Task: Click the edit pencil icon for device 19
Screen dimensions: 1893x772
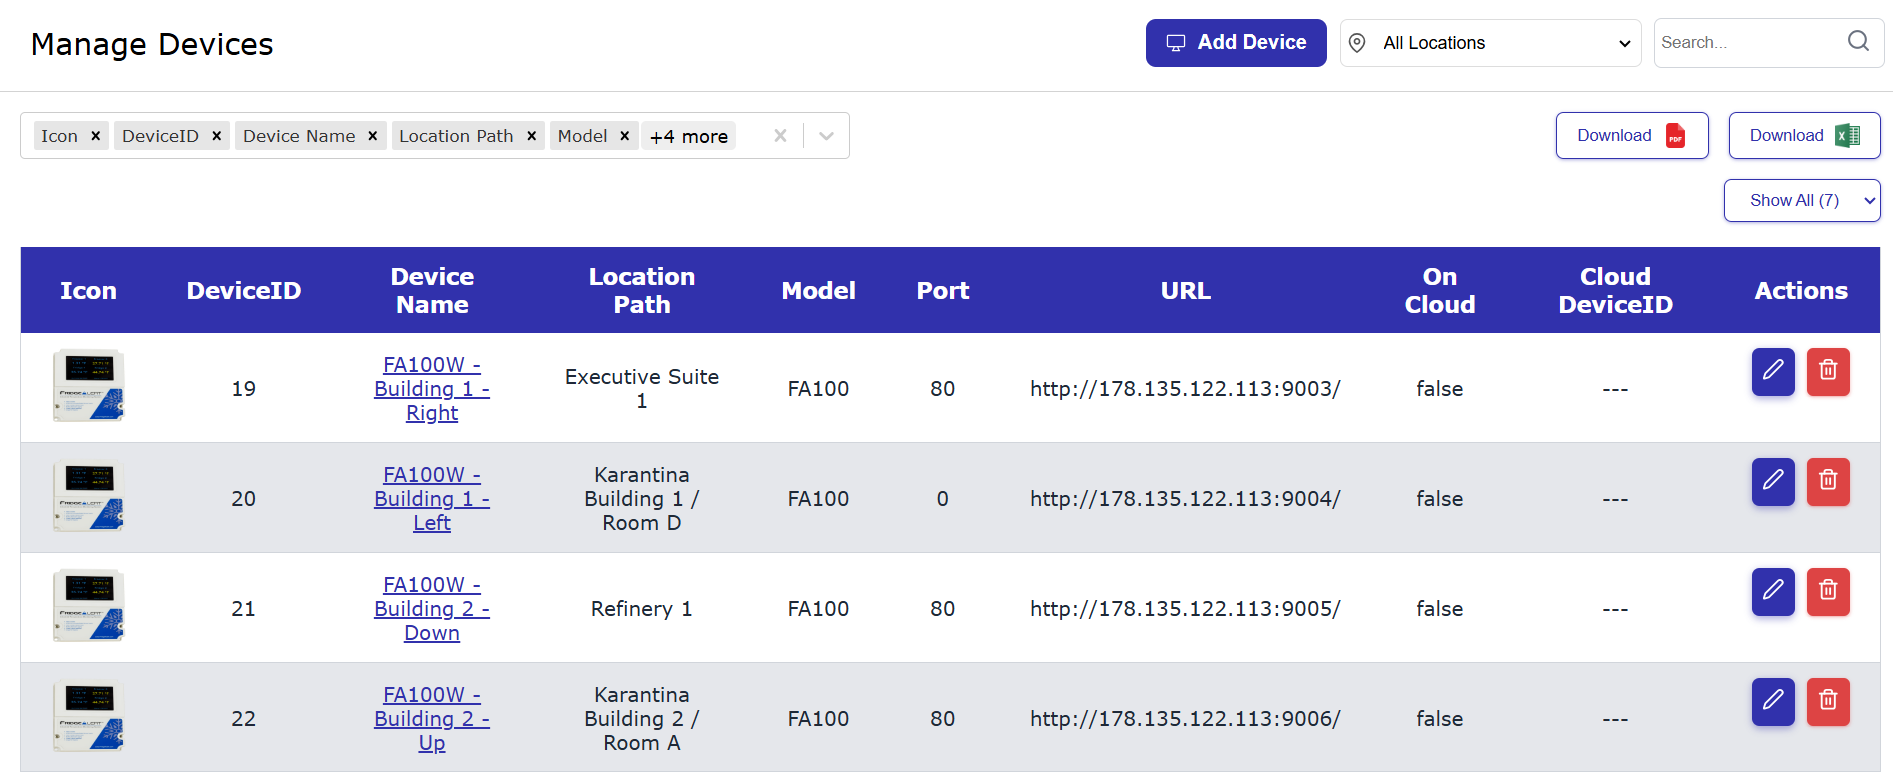Action: click(1772, 371)
